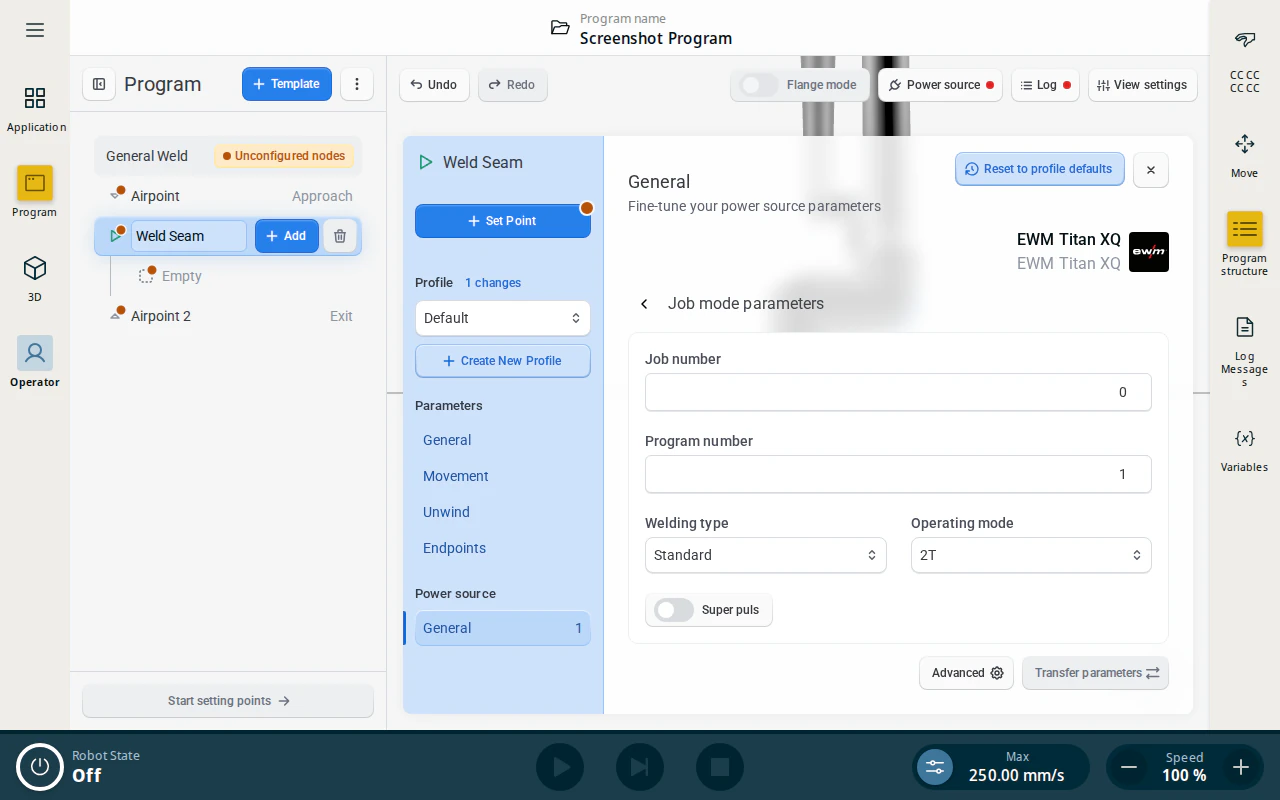This screenshot has height=800, width=1280.
Task: Open the Operating mode dropdown
Action: 1031,555
